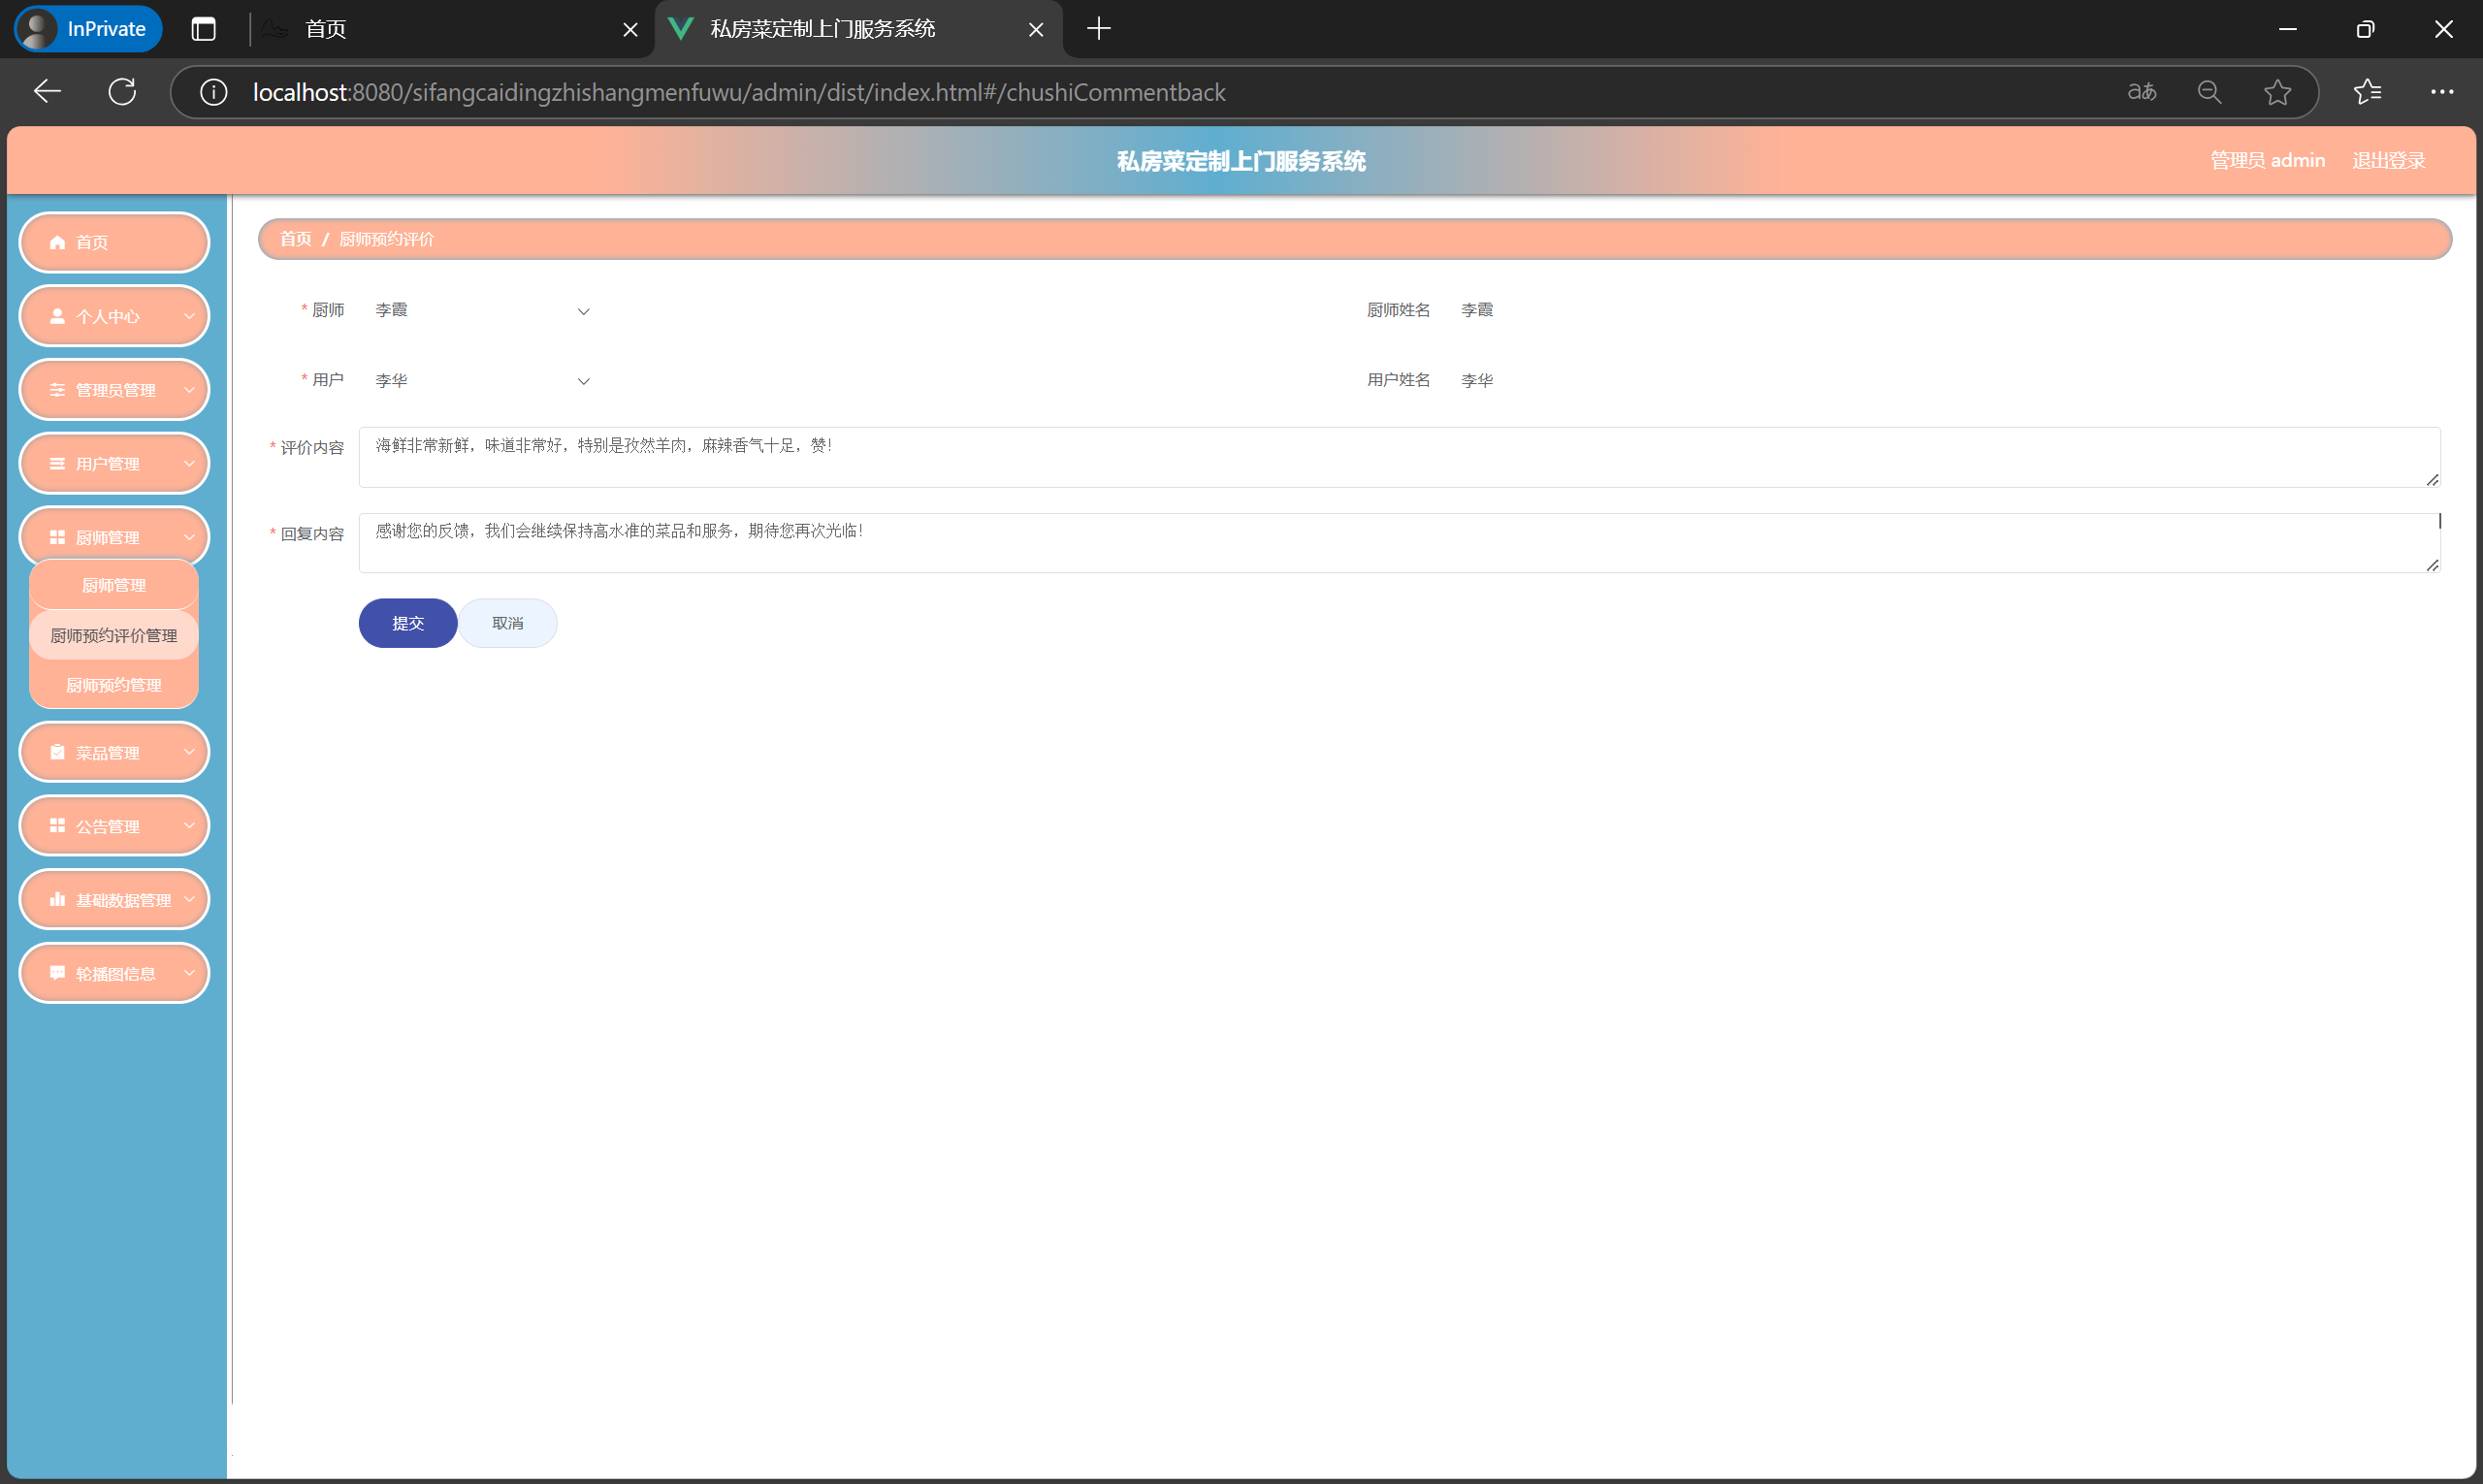Click the InPrivate profile badge
Image resolution: width=2483 pixels, height=1484 pixels.
pos(88,29)
